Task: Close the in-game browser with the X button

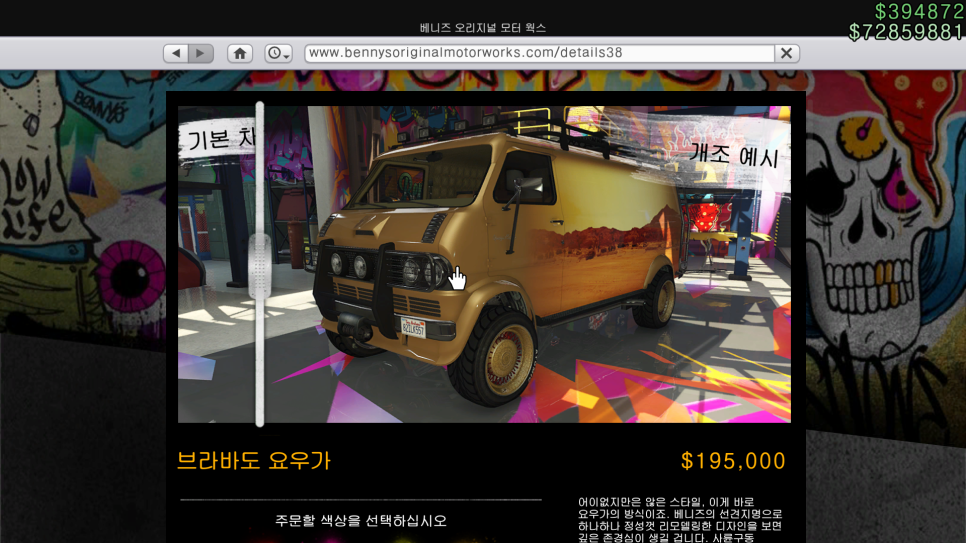Action: 787,53
